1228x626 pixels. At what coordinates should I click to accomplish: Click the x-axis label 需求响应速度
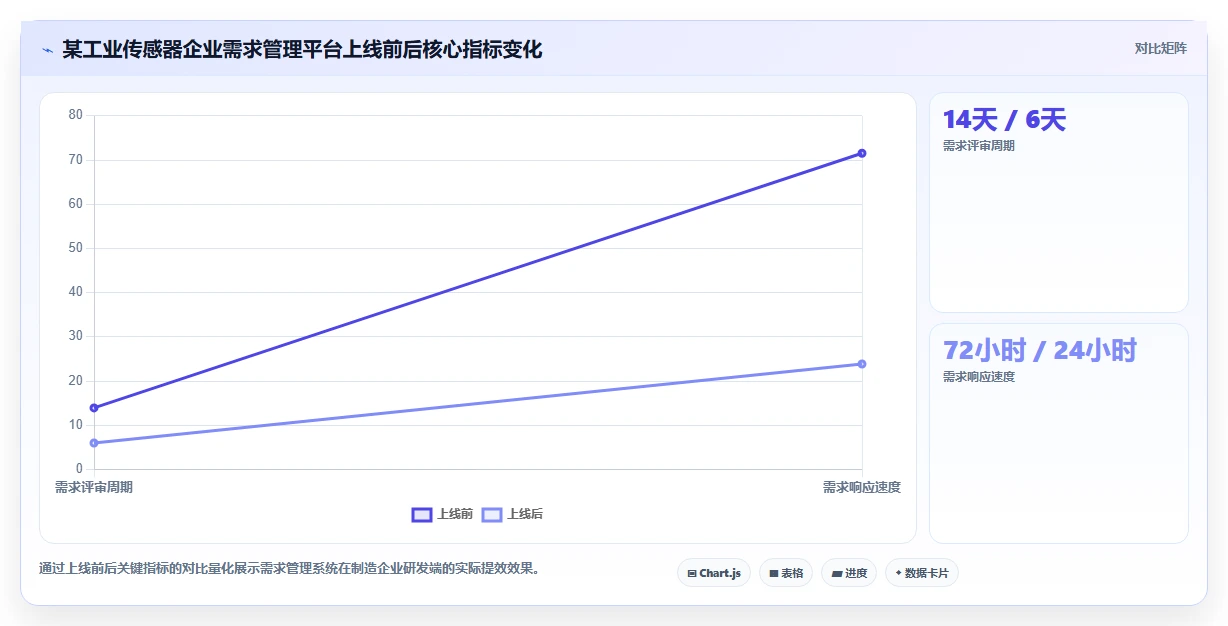862,487
